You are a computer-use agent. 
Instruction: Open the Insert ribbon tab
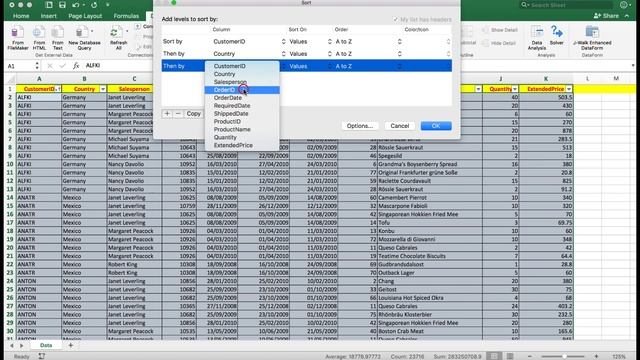click(49, 16)
